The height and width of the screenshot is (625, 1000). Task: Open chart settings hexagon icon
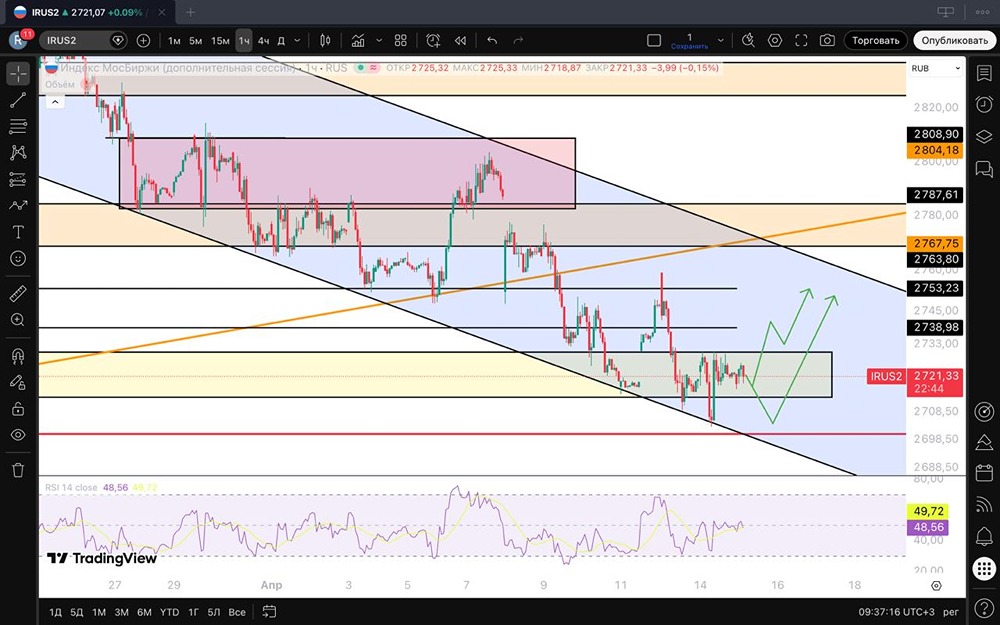(x=775, y=40)
